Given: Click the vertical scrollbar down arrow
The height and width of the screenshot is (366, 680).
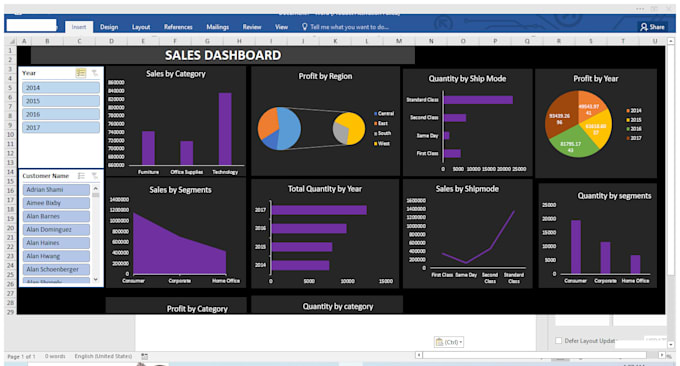Looking at the screenshot, I should click(671, 345).
